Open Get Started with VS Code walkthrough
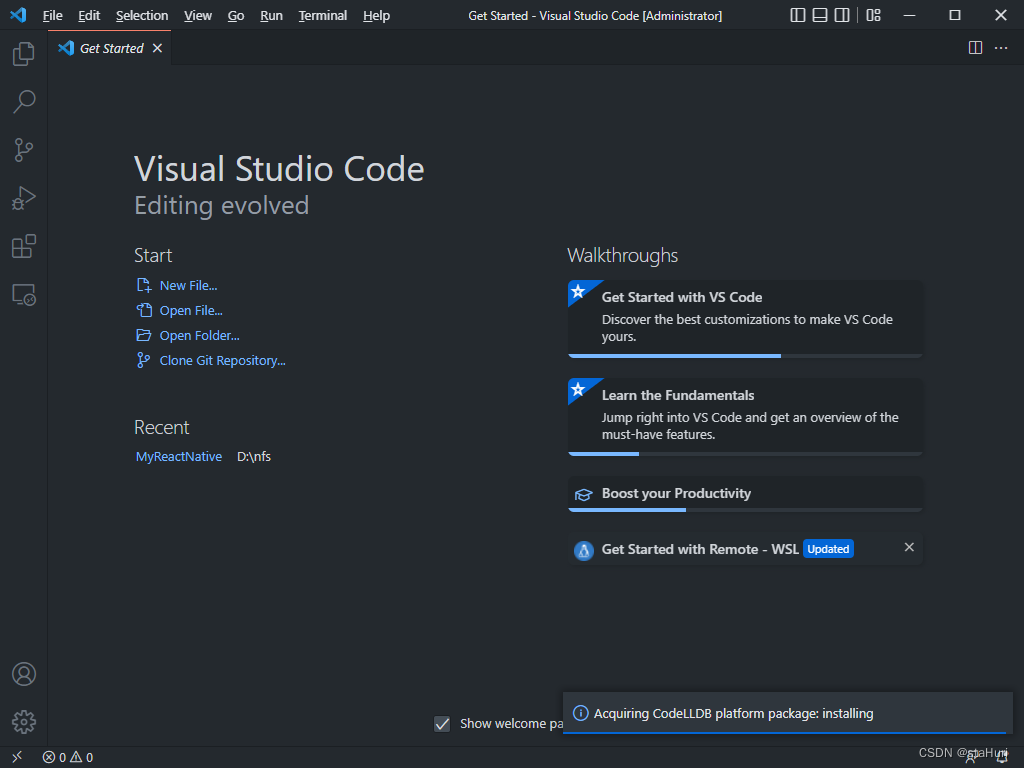The width and height of the screenshot is (1024, 768). (745, 319)
